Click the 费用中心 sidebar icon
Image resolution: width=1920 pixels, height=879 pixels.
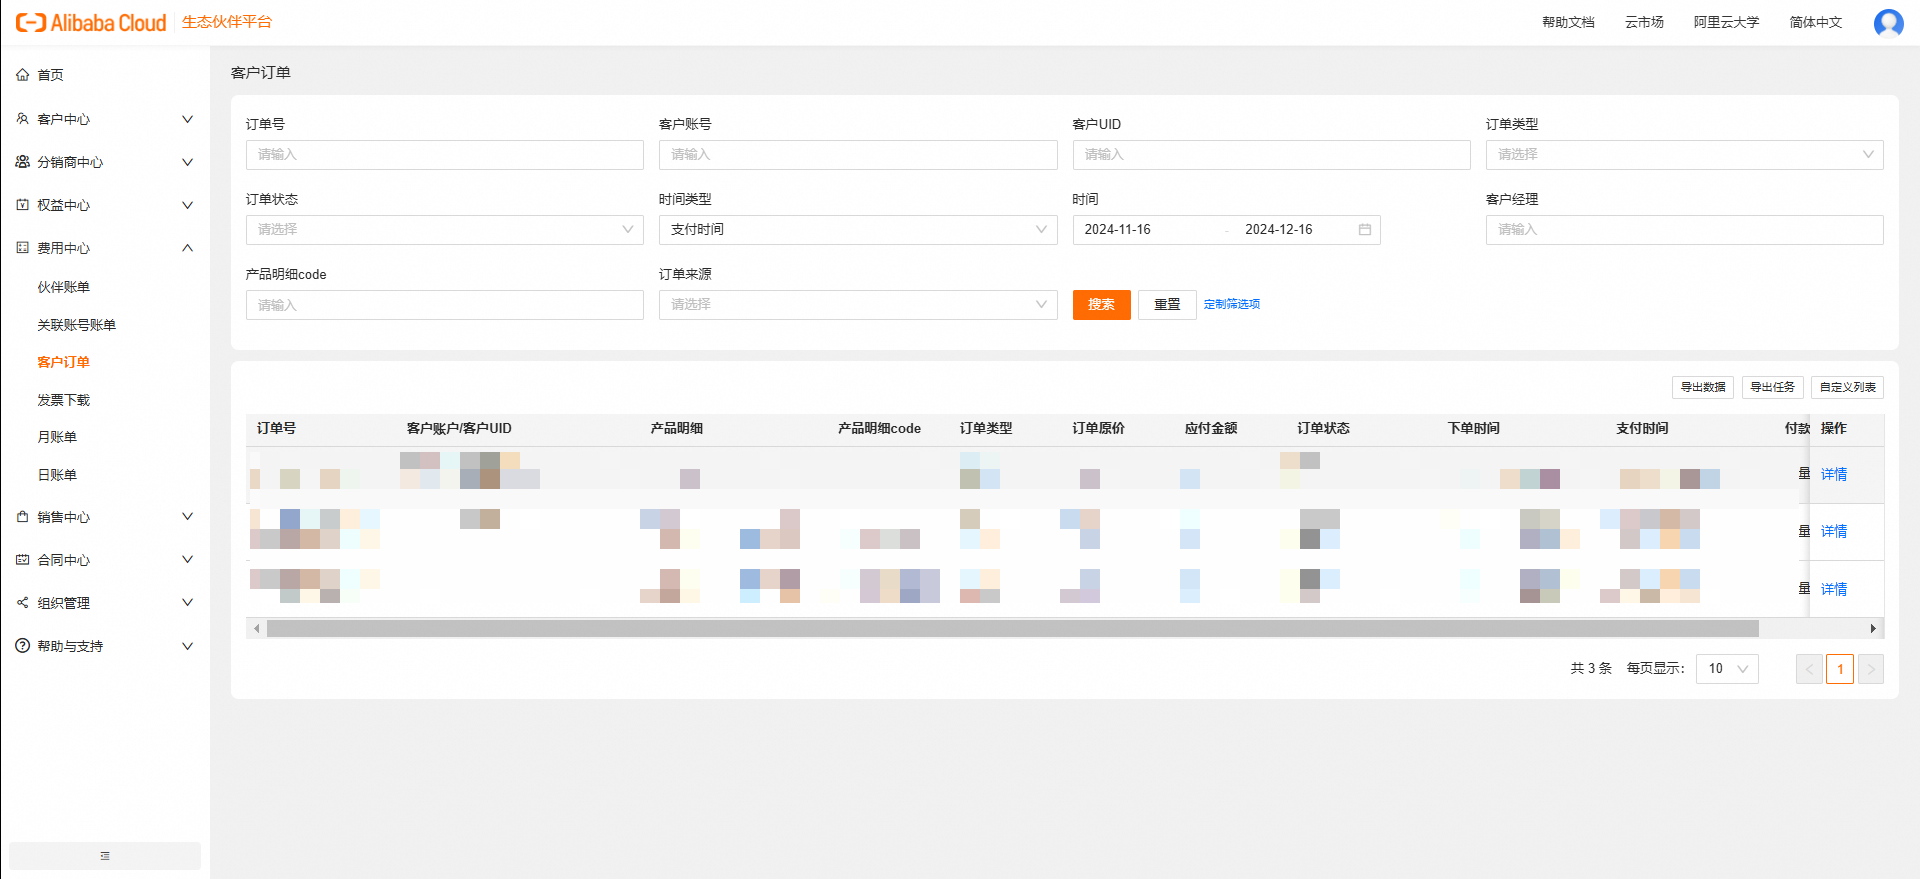(x=22, y=248)
